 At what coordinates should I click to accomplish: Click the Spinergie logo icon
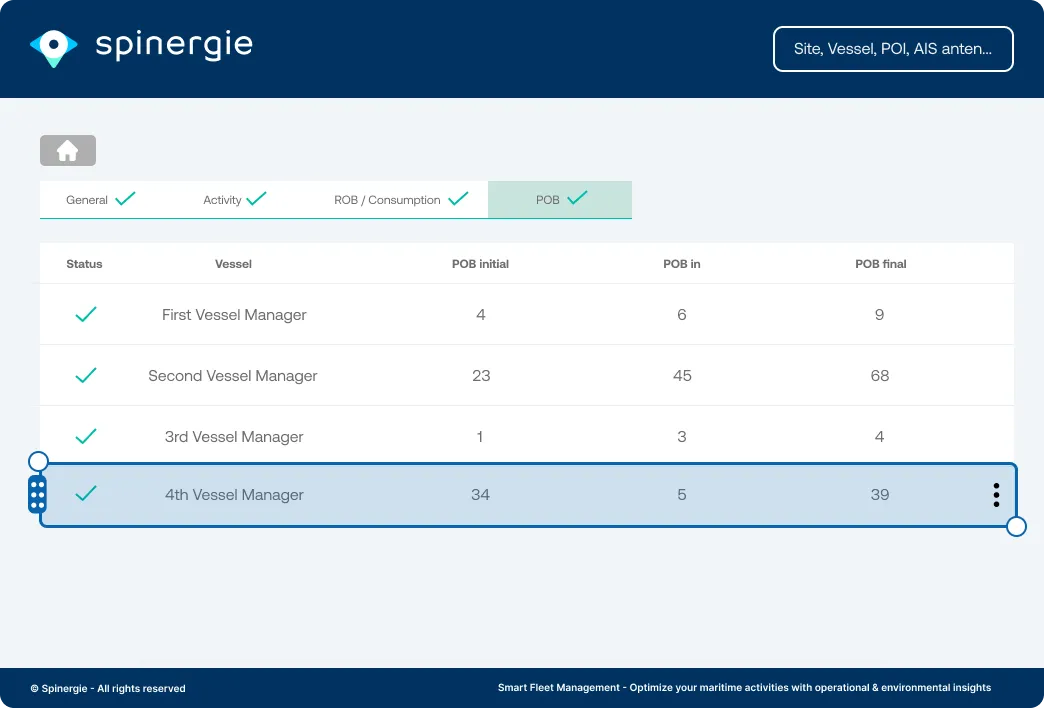click(x=53, y=47)
